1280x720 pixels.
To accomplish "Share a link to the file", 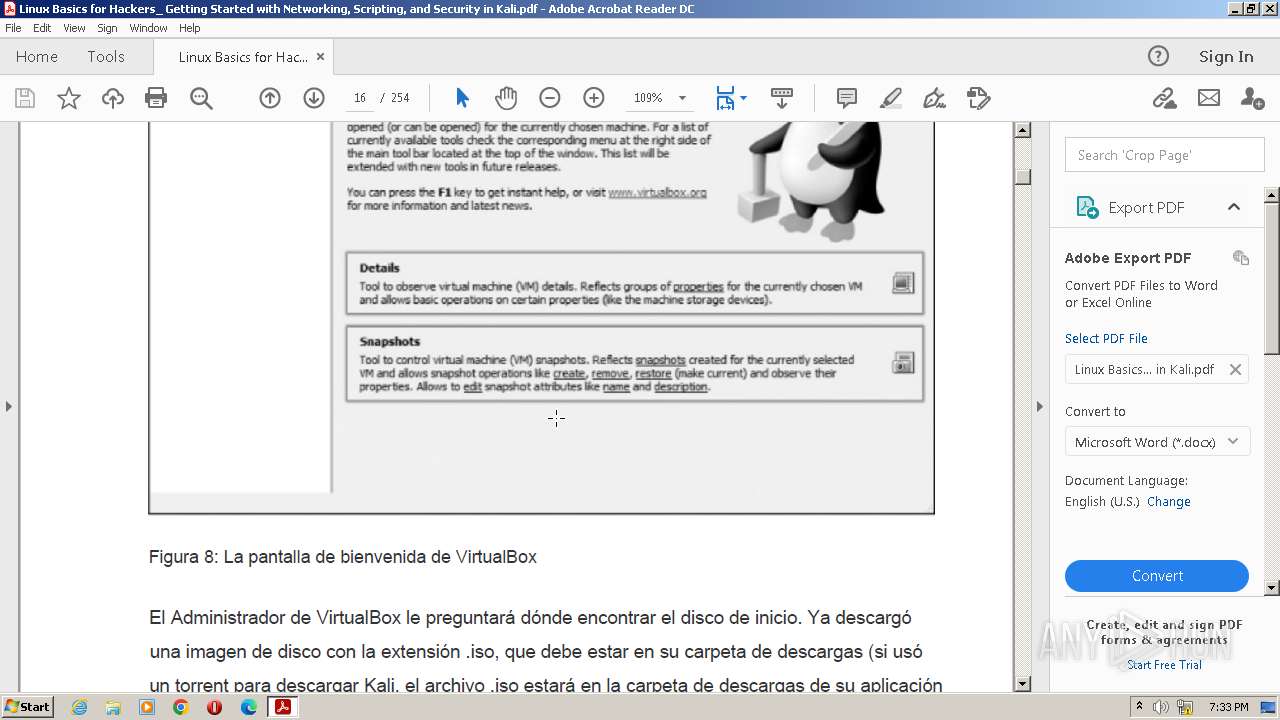I will [1164, 98].
